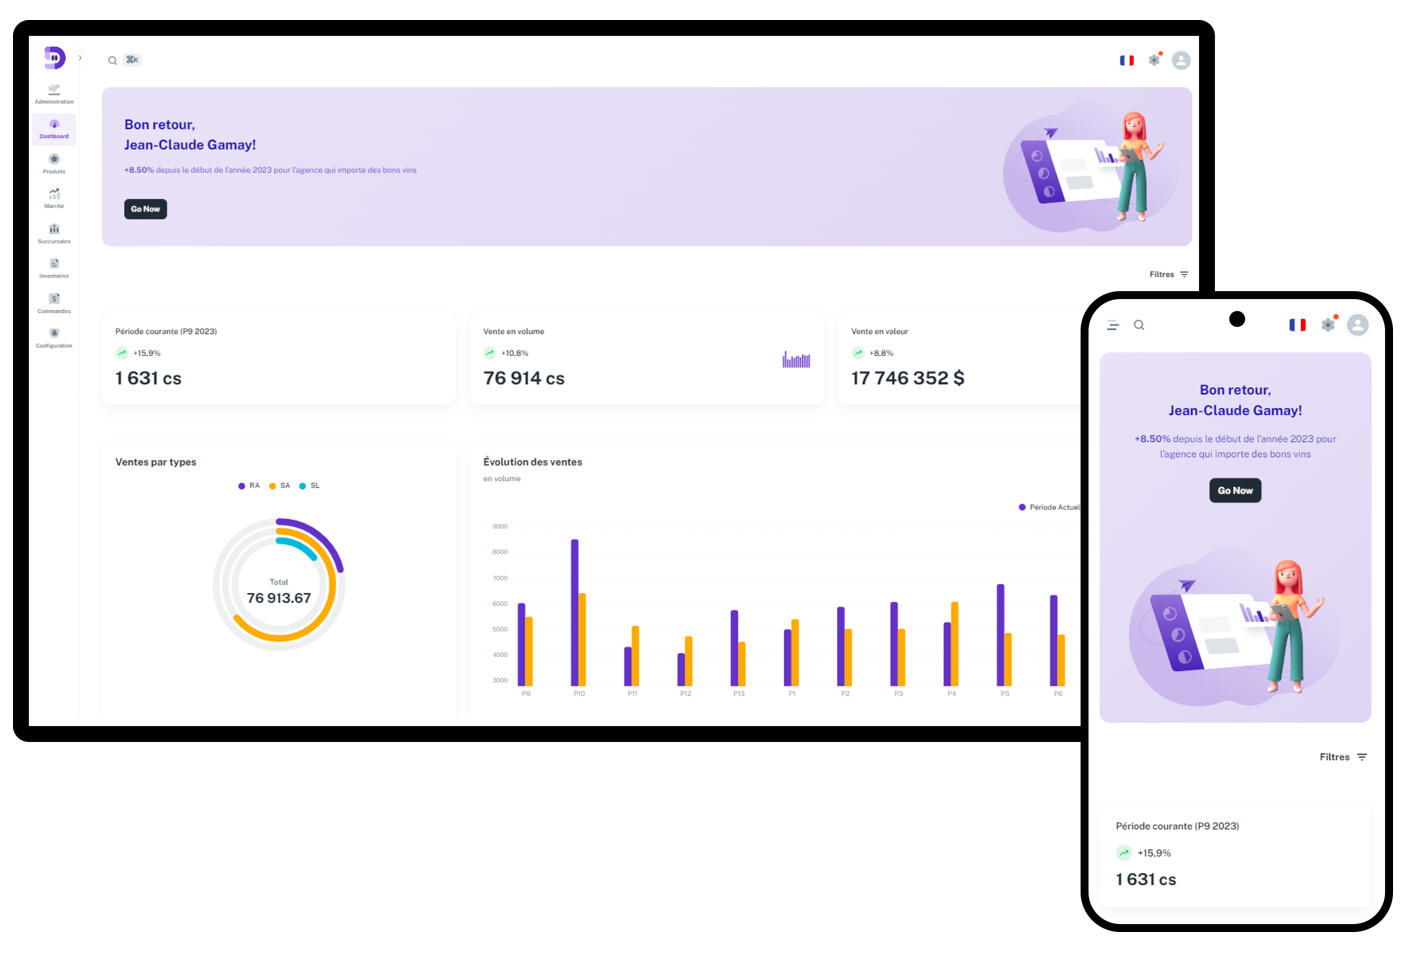This screenshot has width=1421, height=956.
Task: Open the Succursales sidebar item
Action: (54, 233)
